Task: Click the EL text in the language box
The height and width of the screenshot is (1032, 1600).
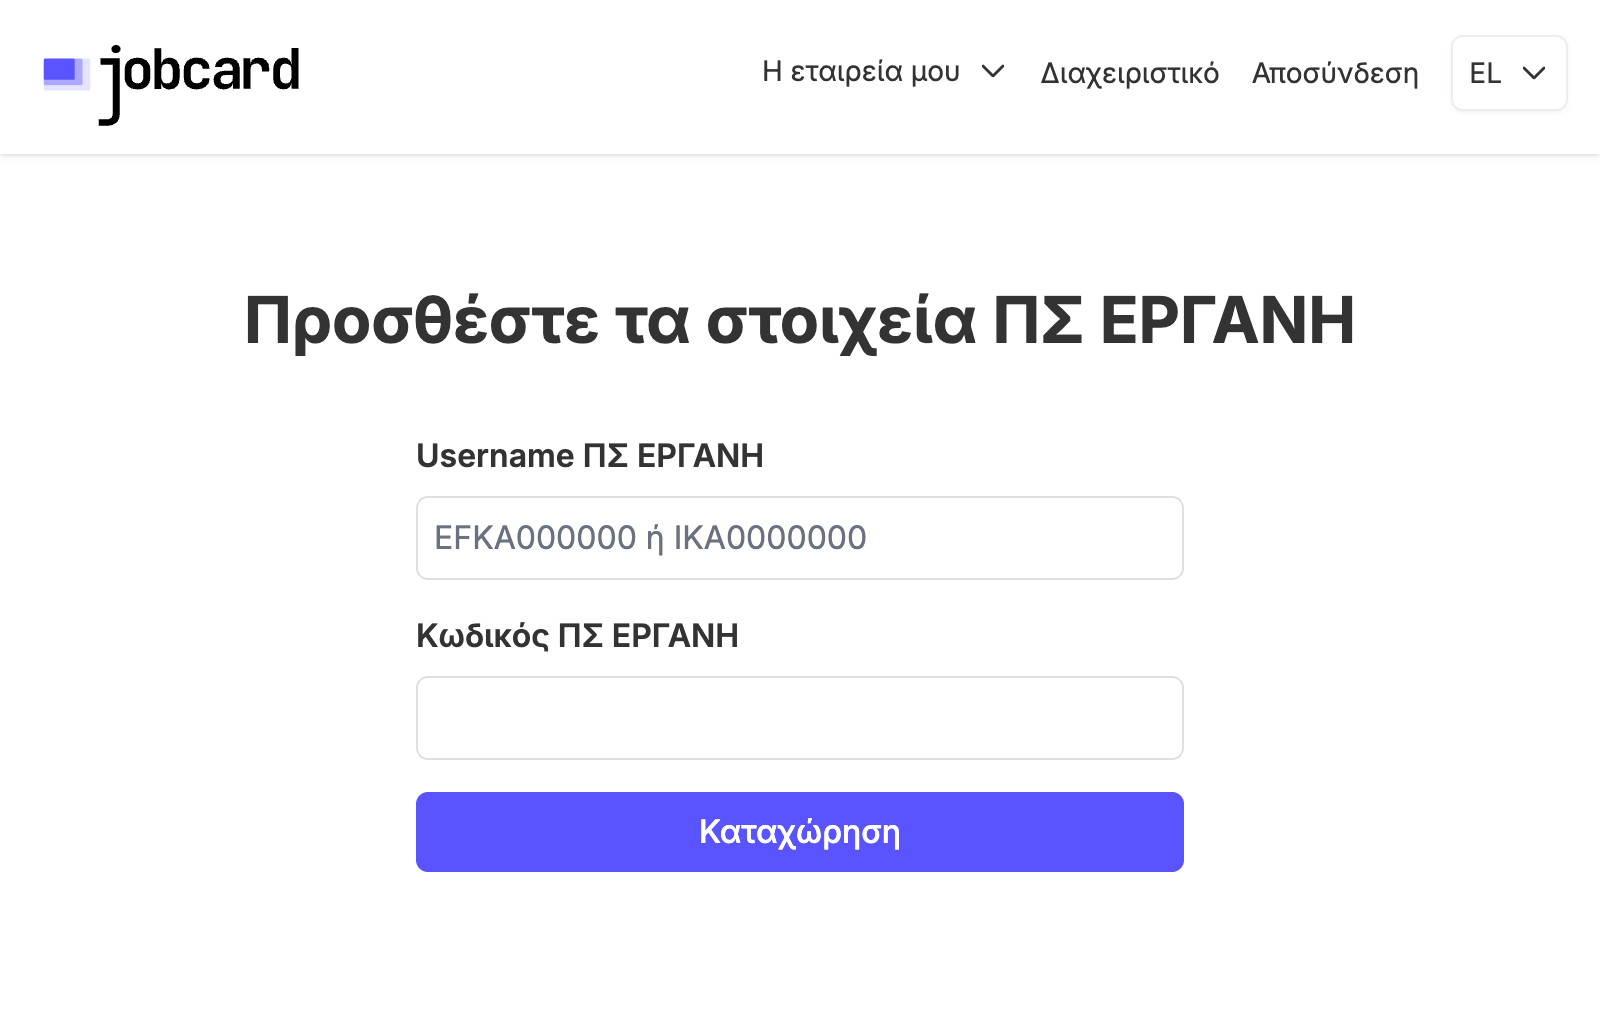Action: [1485, 73]
